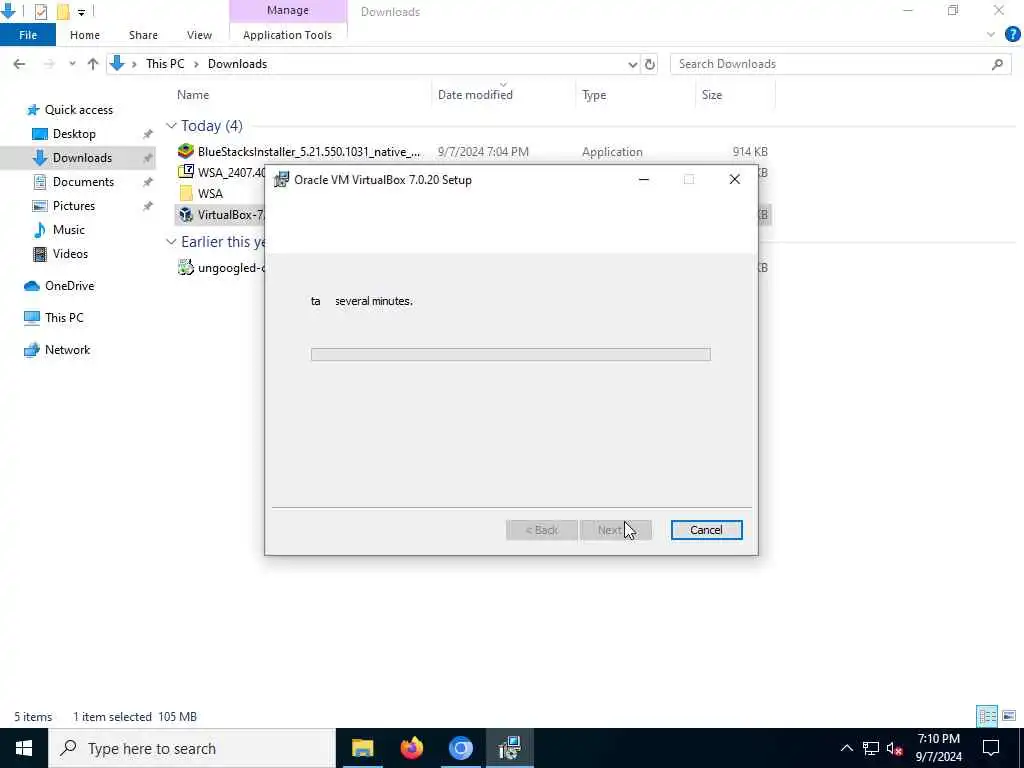
Task: Go back in Explorer navigation
Action: coord(19,64)
